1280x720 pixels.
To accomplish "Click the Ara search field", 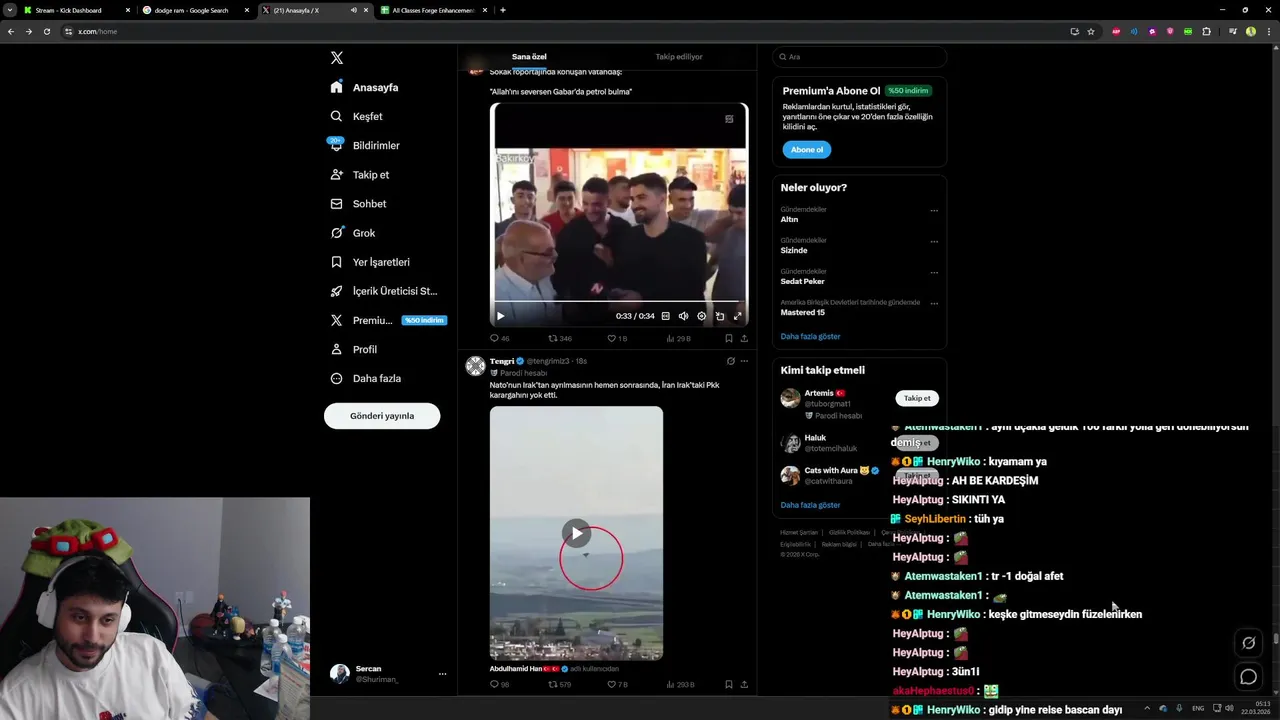I will tap(860, 57).
